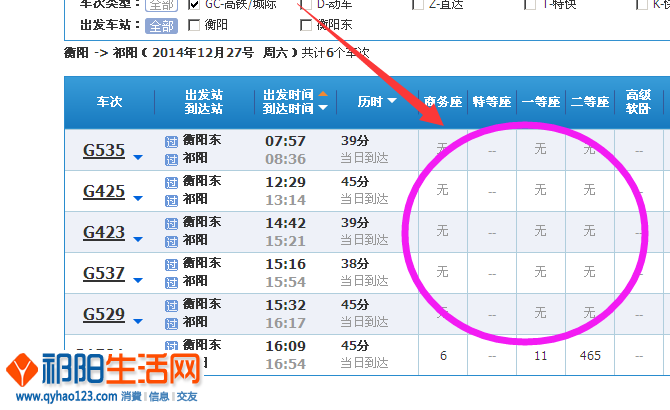The height and width of the screenshot is (410, 670).
Task: Click the 过 icon beside 衡阳东 for G423
Action: [x=171, y=224]
